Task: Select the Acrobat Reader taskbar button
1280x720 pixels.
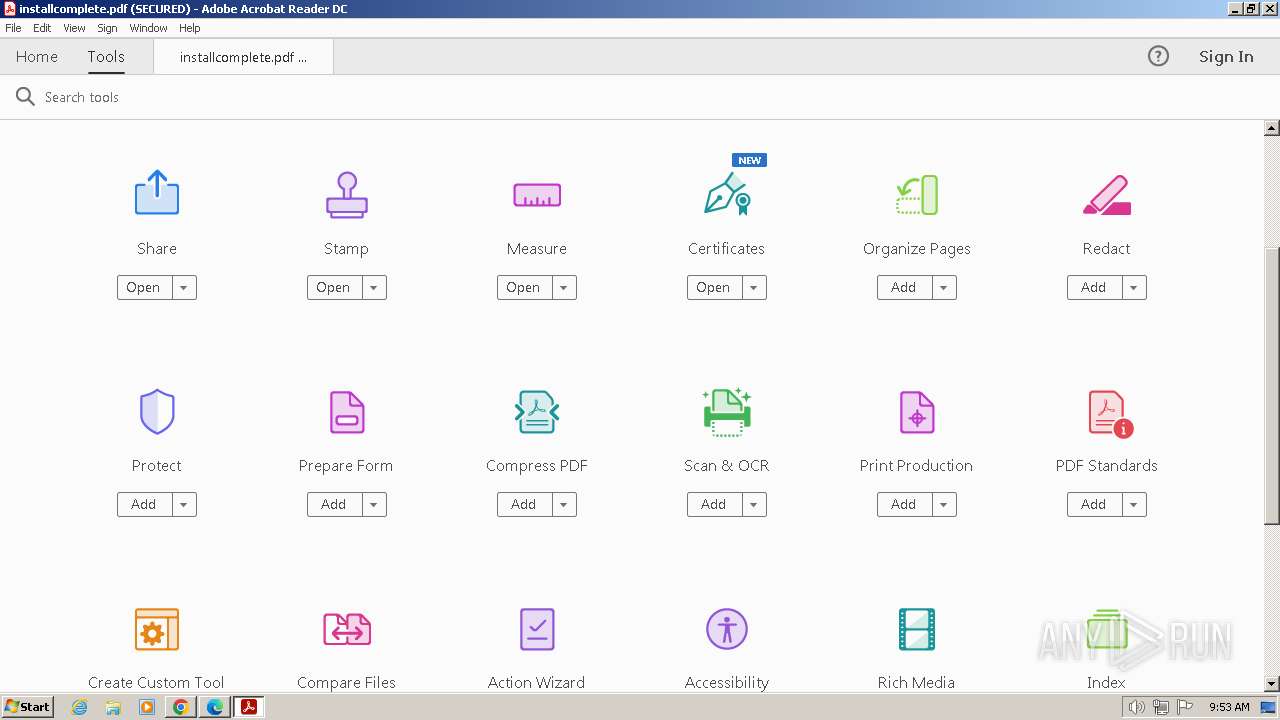Action: coord(249,707)
